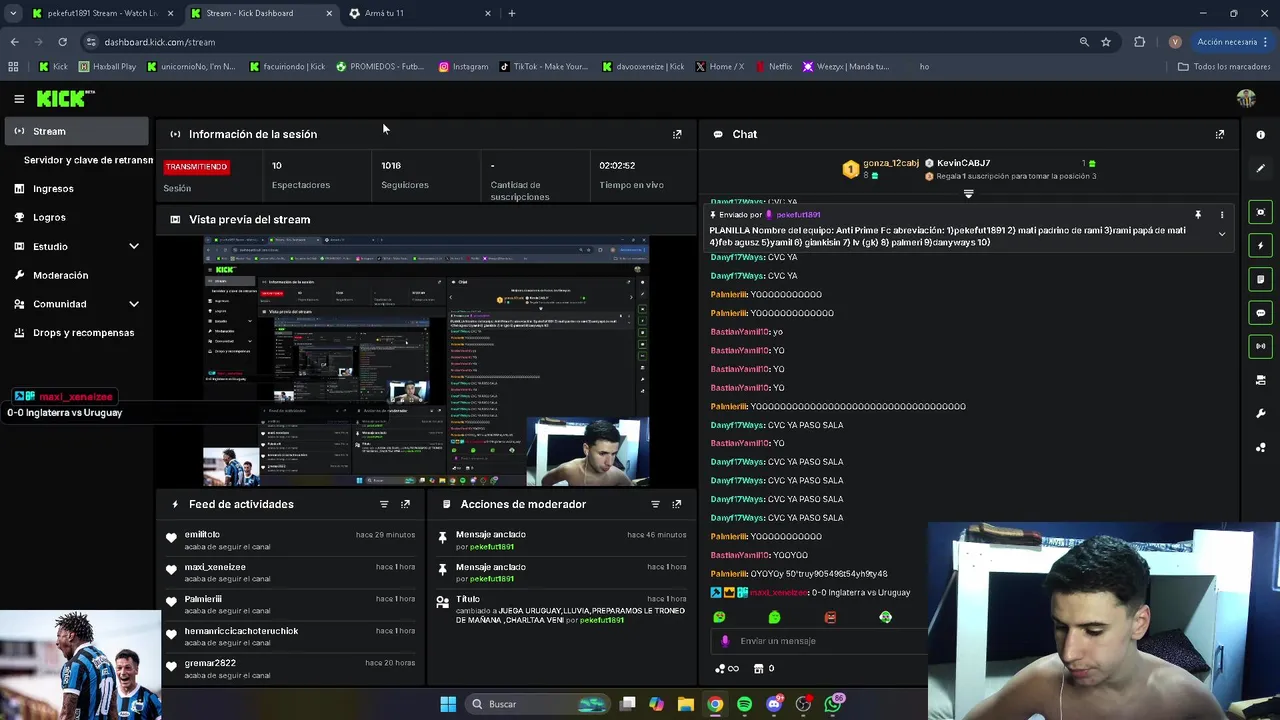The image size is (1280, 720).
Task: Click the angry red emote in chat
Action: 830,617
